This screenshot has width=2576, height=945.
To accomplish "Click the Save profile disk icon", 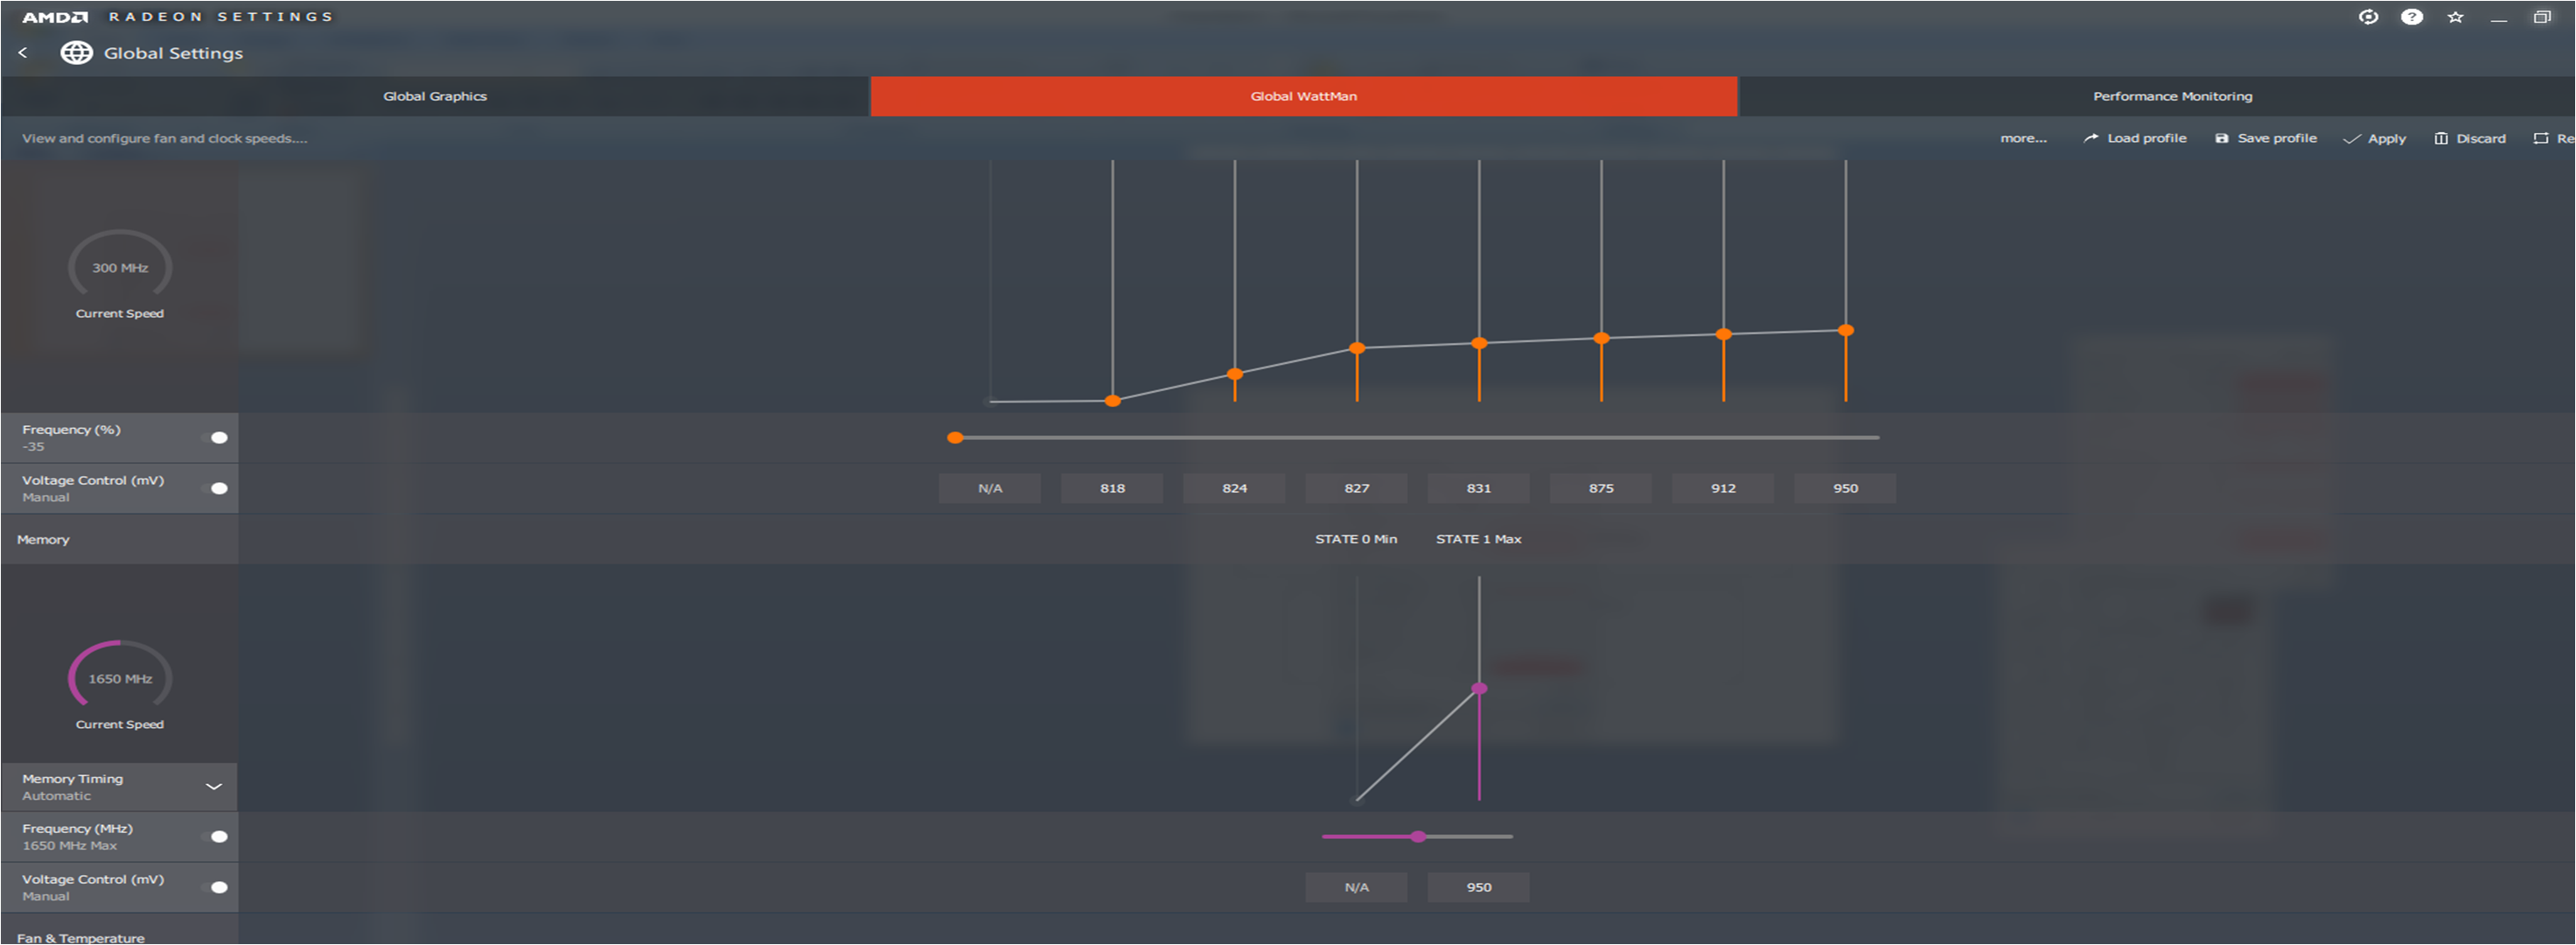I will tap(2222, 138).
